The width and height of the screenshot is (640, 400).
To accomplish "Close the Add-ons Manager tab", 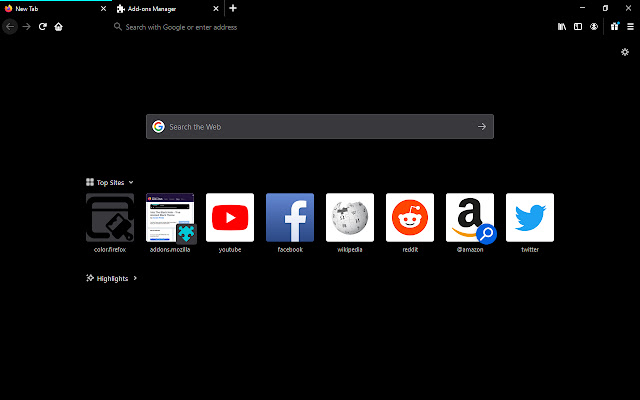I will click(x=216, y=9).
